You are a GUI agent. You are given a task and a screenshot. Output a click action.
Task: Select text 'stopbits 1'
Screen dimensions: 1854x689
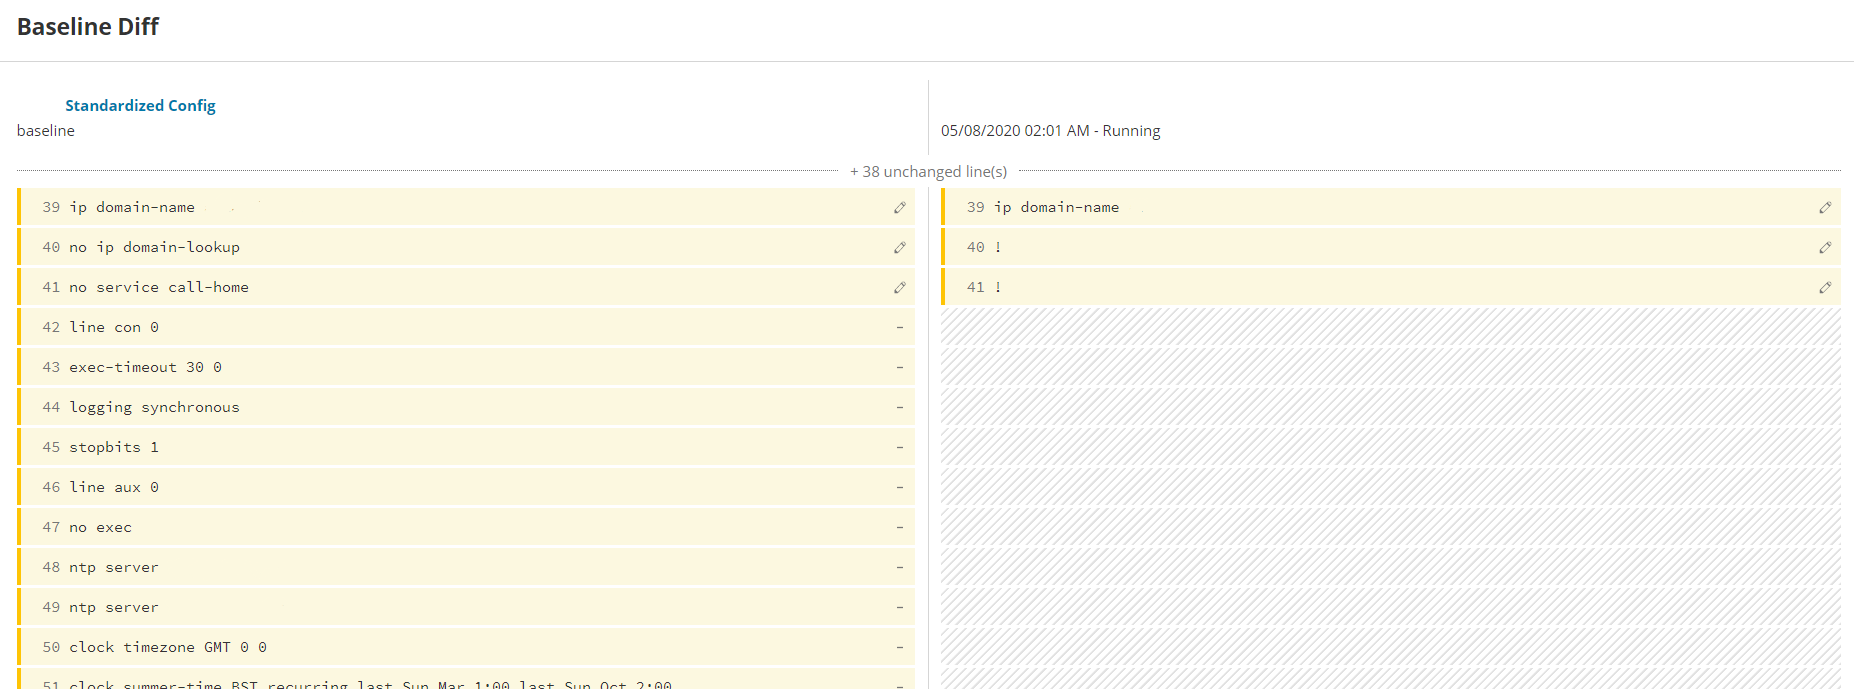pyautogui.click(x=114, y=447)
